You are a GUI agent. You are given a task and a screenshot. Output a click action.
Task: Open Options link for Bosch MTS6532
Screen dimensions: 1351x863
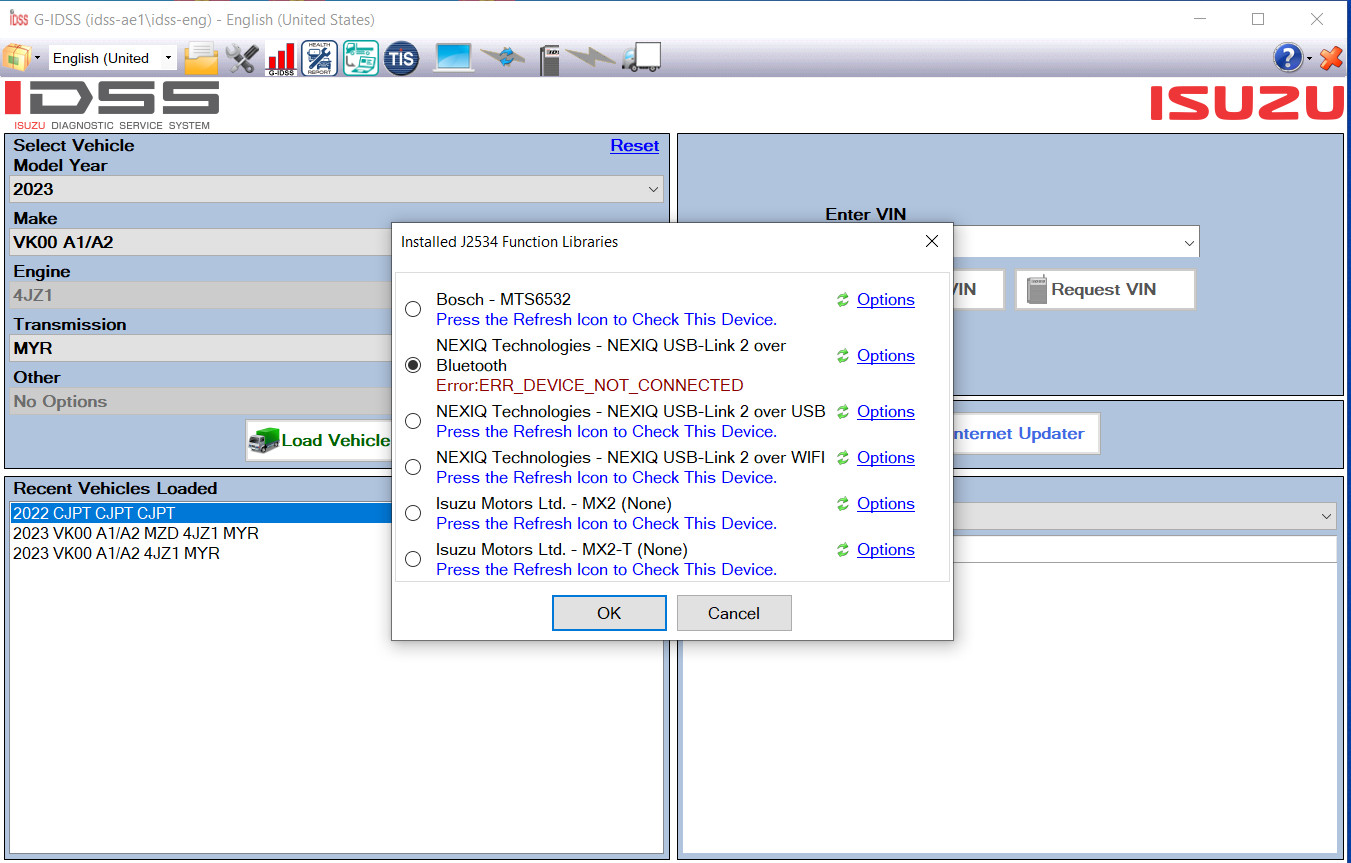point(885,300)
